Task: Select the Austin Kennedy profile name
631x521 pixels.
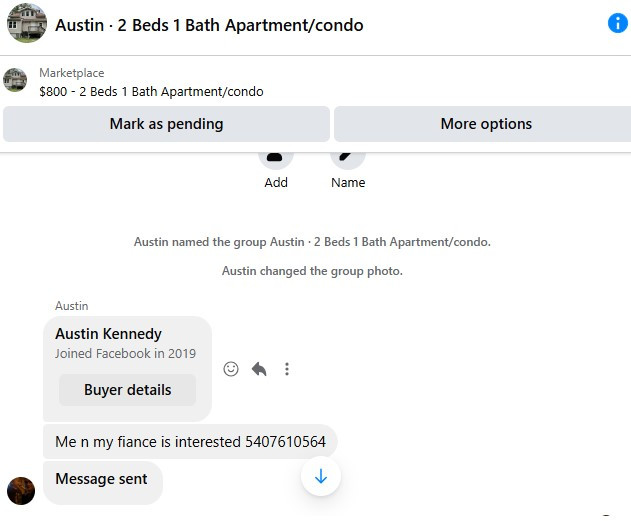Action: pyautogui.click(x=108, y=334)
